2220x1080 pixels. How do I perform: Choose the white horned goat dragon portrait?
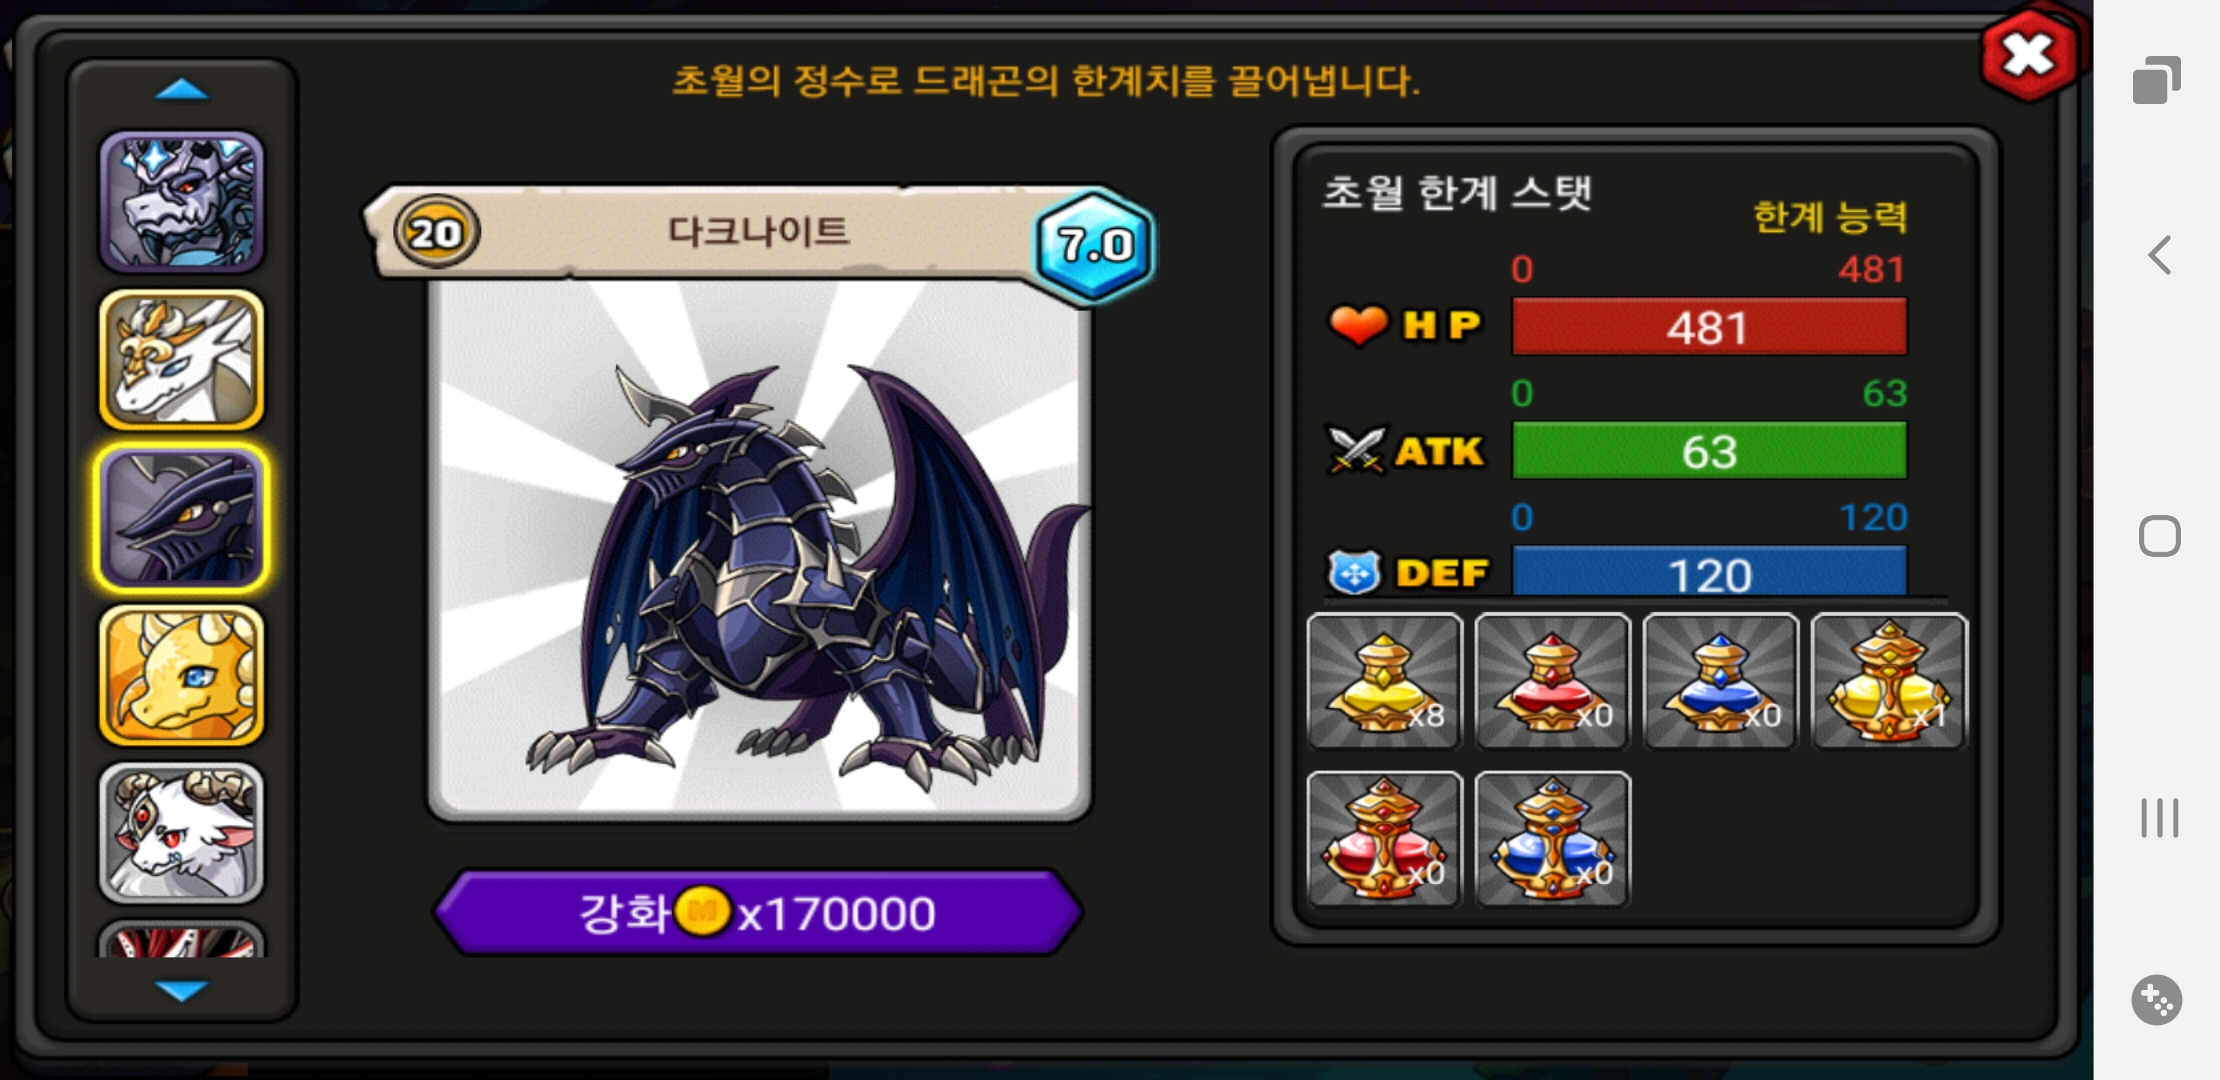[x=181, y=833]
